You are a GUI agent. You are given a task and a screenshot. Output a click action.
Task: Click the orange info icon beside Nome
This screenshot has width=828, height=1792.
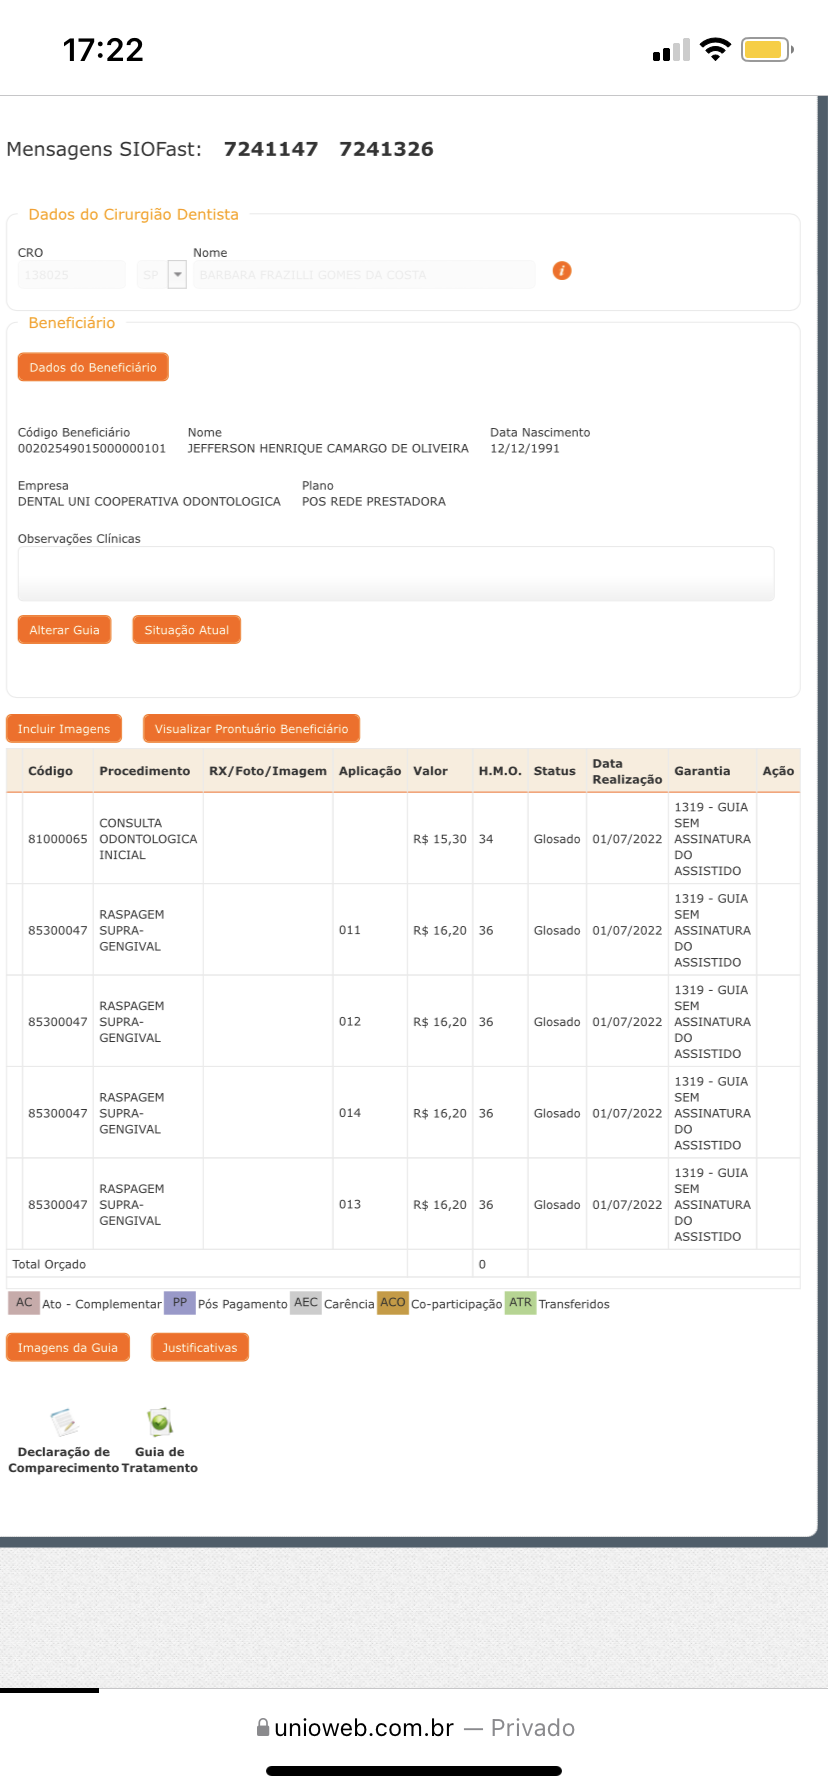(562, 271)
